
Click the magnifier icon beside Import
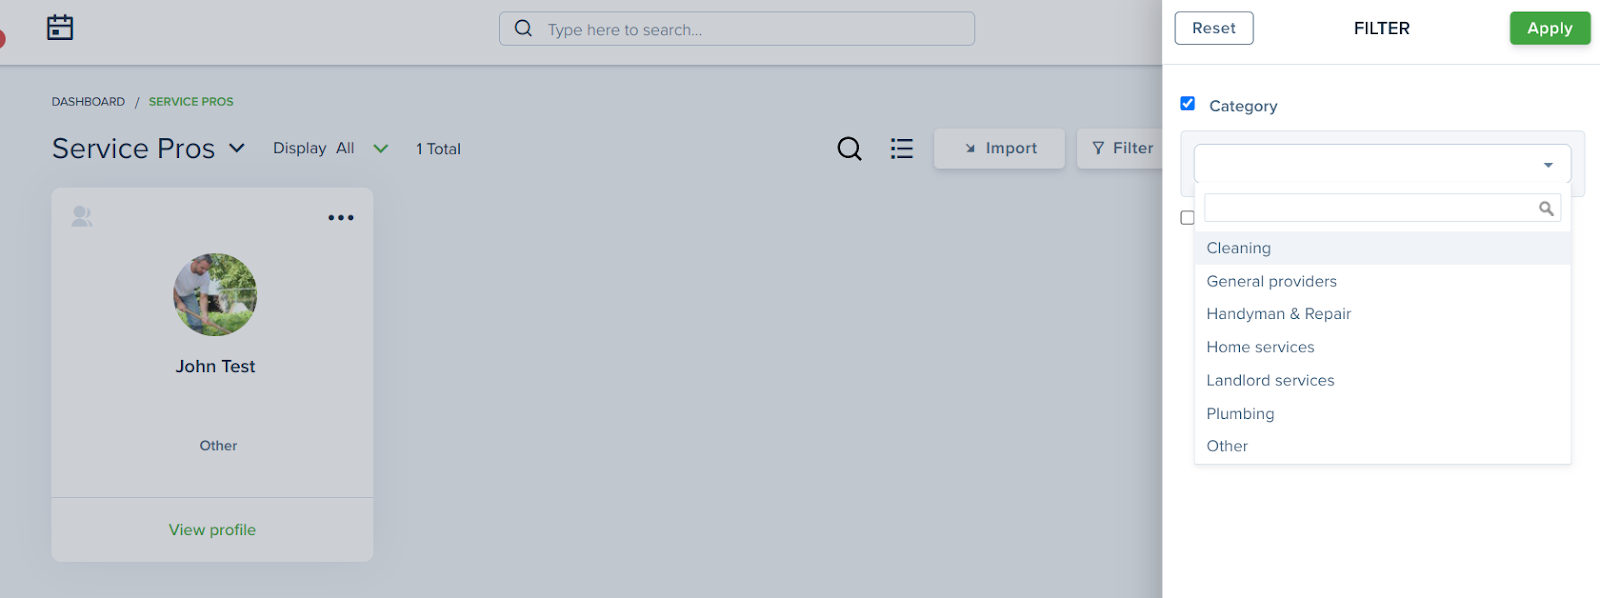(849, 149)
